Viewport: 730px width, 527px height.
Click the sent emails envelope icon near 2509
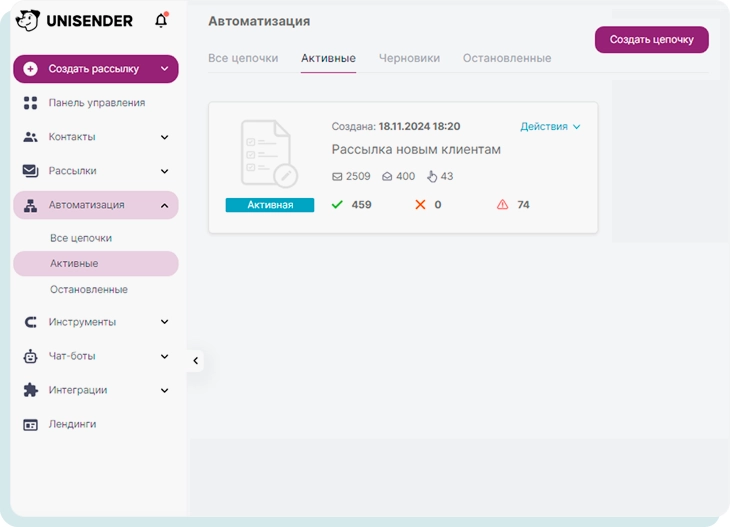tap(337, 176)
